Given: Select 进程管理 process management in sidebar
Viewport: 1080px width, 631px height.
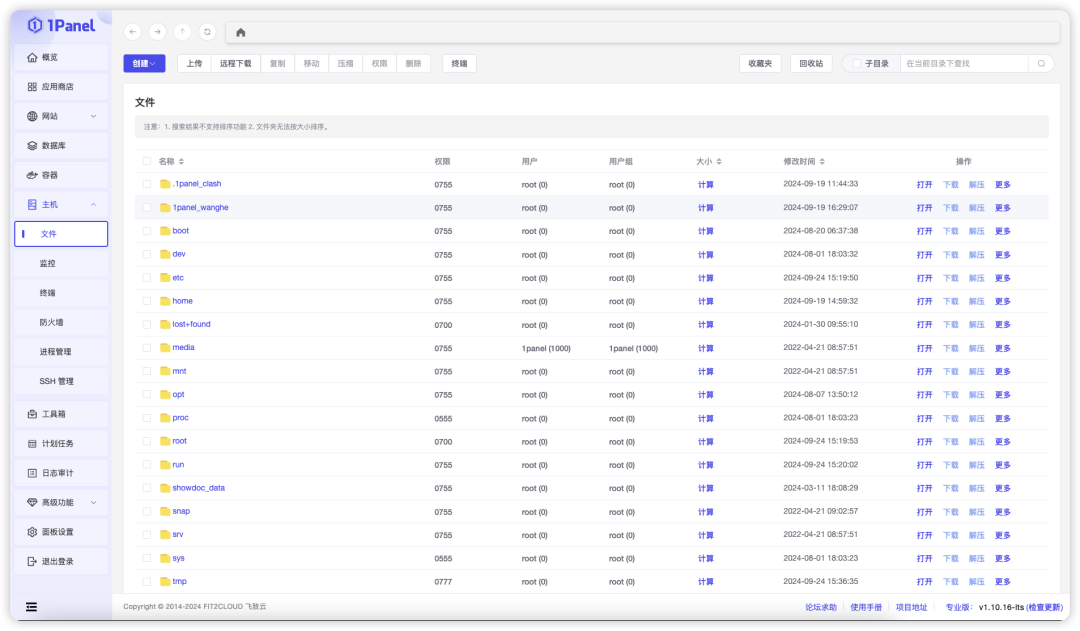Looking at the screenshot, I should click(61, 351).
